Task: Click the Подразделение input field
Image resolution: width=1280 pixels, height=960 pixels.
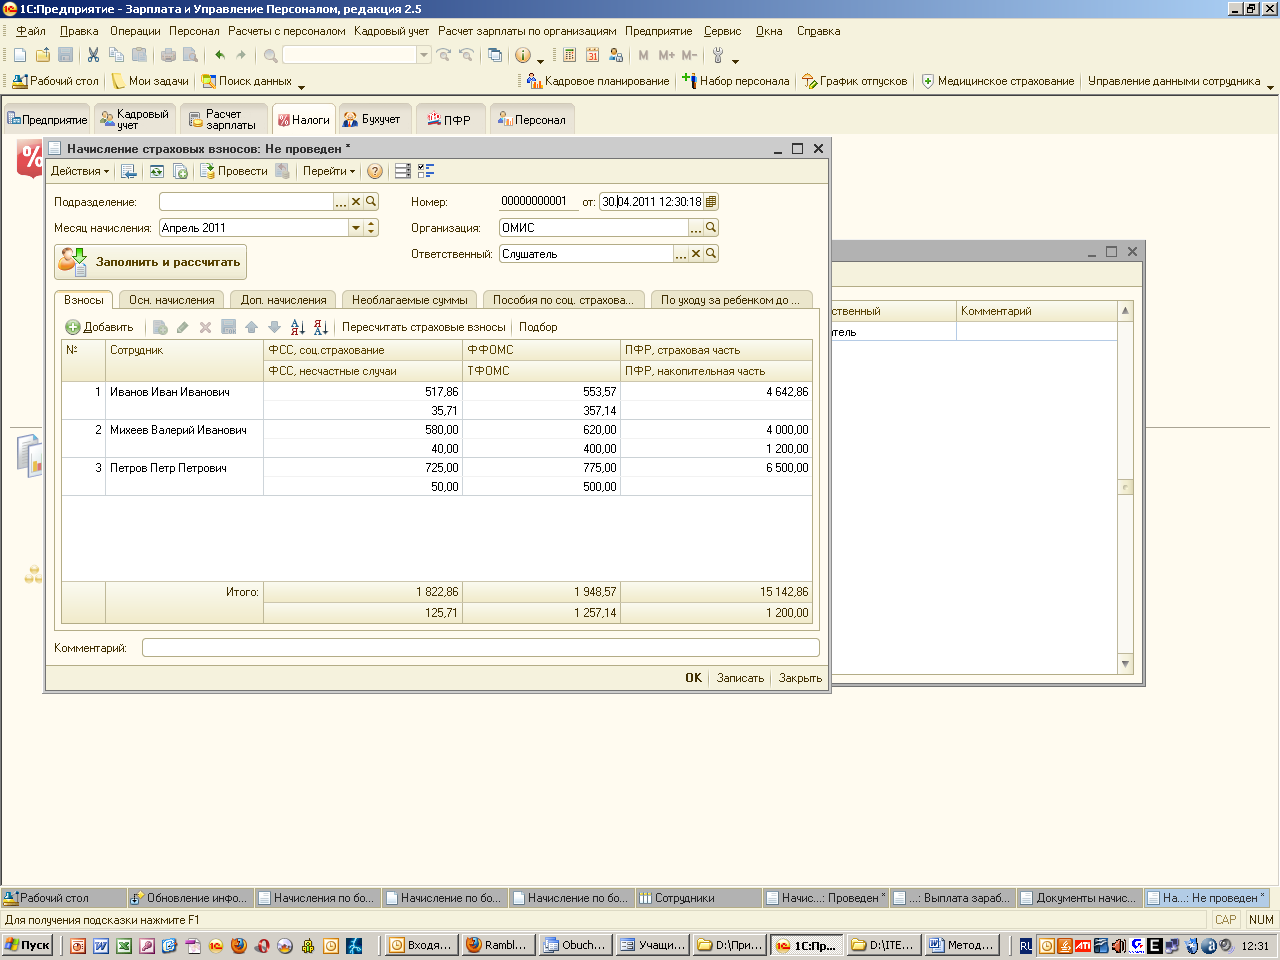Action: (246, 202)
